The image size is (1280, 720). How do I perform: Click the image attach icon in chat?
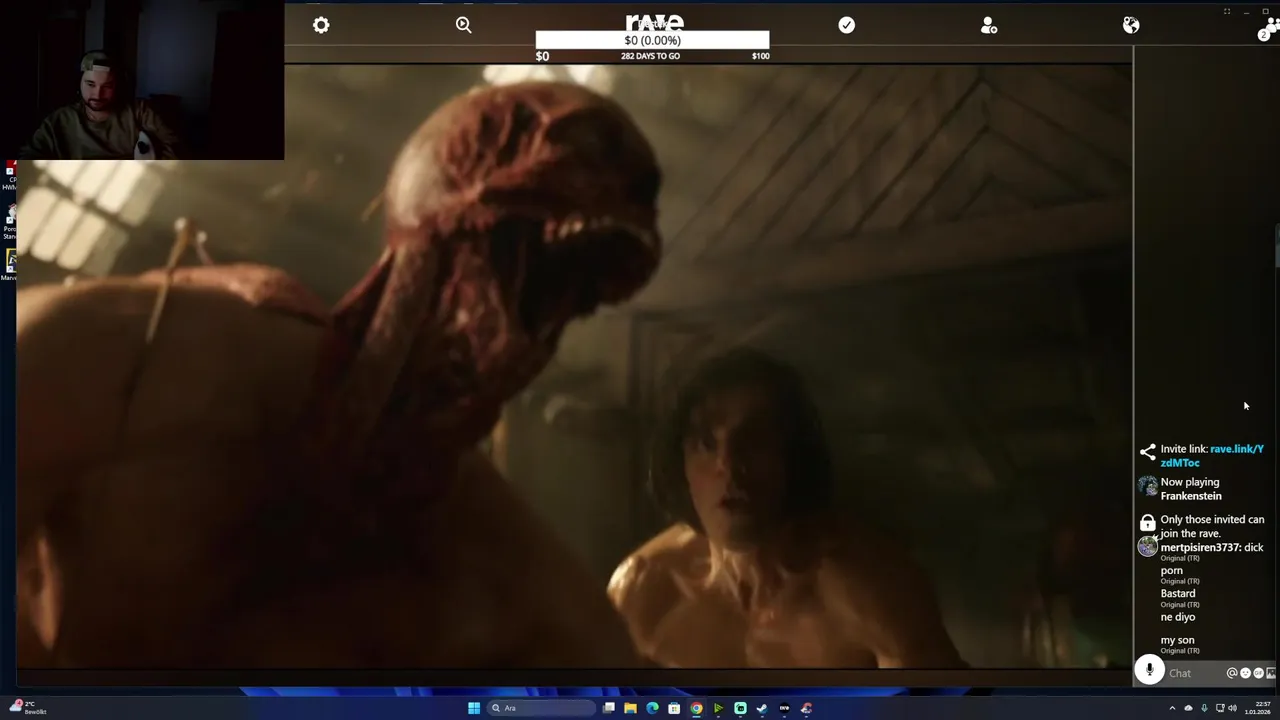[x=1271, y=673]
